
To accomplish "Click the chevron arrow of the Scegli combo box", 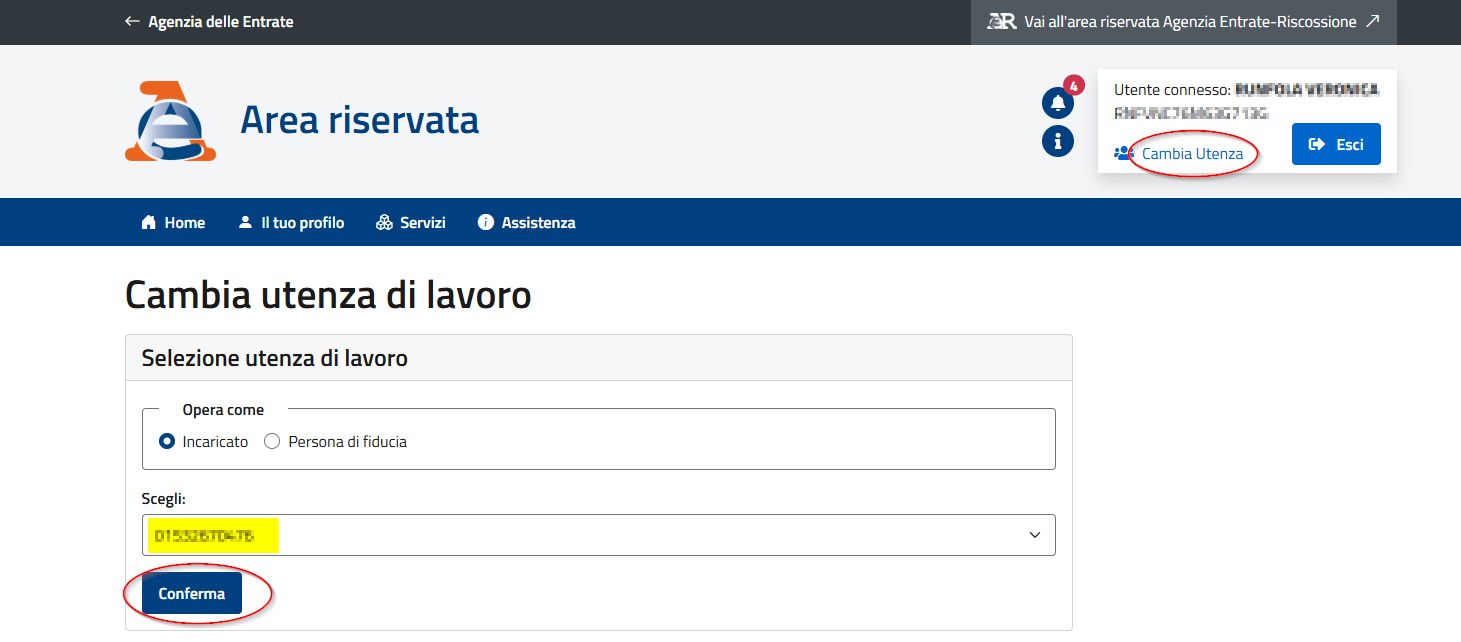I will 1035,536.
